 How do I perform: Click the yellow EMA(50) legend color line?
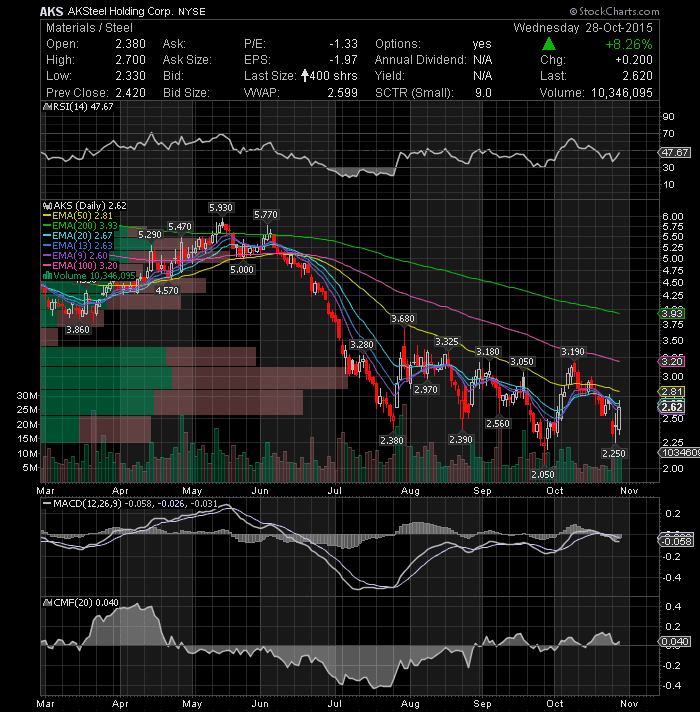[47, 216]
